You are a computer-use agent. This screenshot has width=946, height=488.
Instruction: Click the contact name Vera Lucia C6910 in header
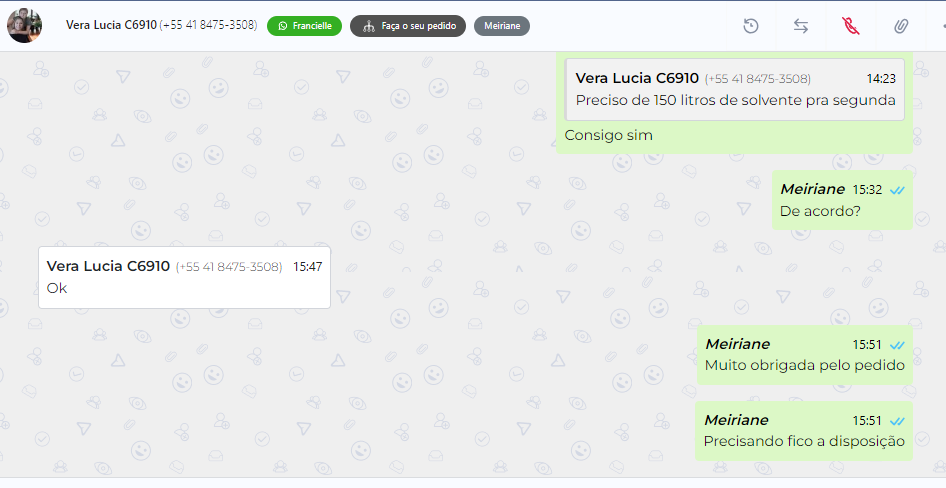coord(111,25)
